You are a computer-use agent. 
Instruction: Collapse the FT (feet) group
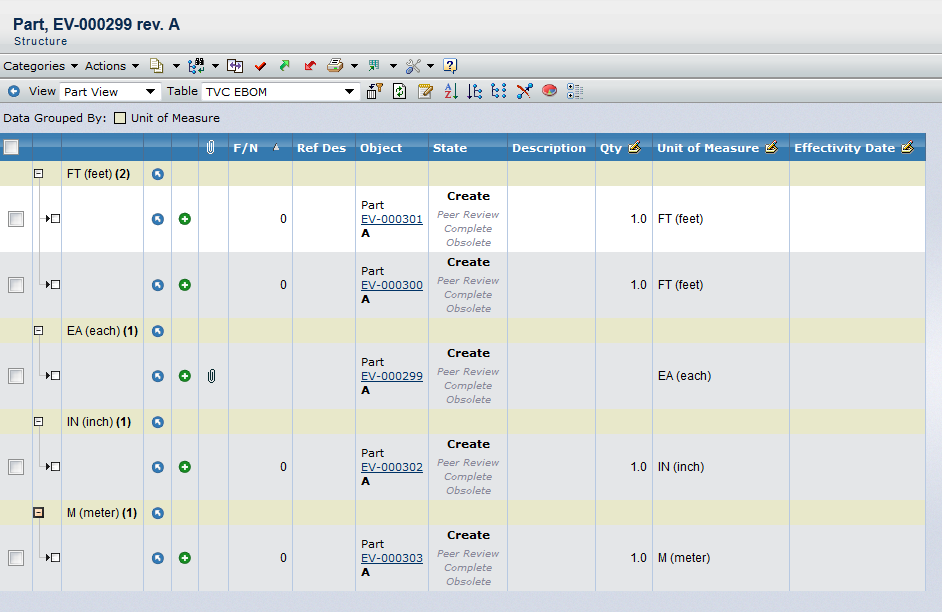click(39, 174)
